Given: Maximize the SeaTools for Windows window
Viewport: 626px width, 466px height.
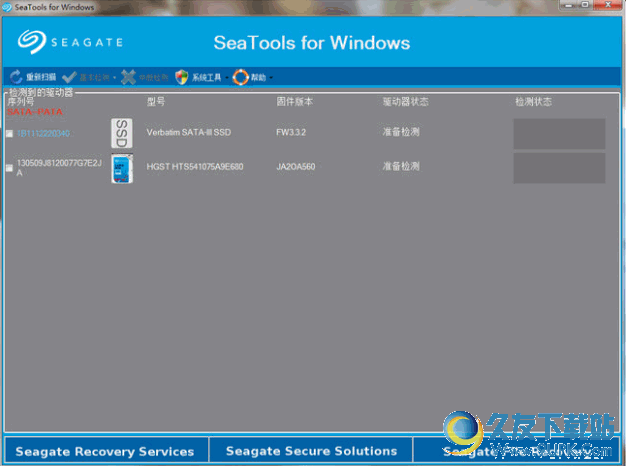Looking at the screenshot, I should [585, 5].
